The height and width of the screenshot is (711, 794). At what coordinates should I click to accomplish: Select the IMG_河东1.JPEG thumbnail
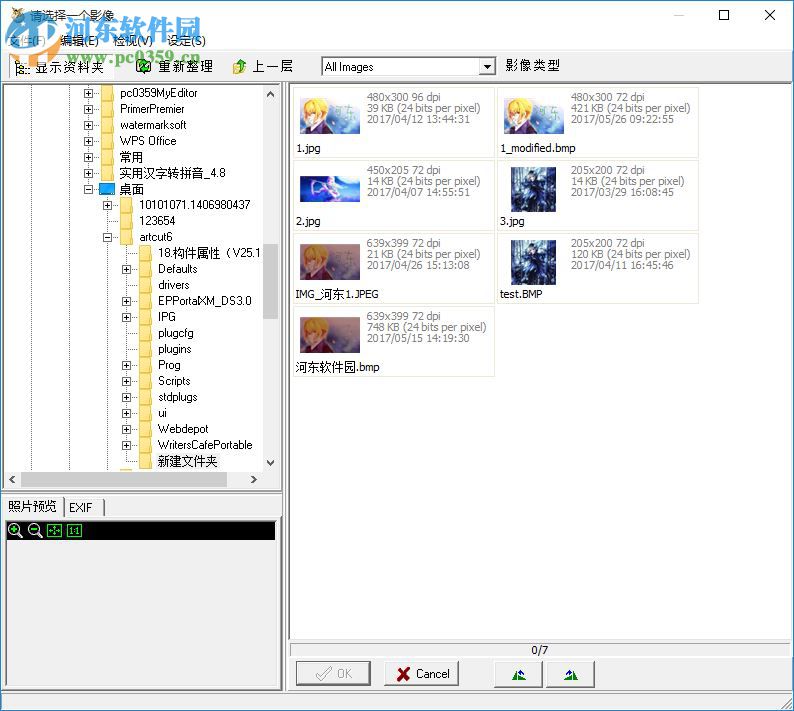click(x=393, y=268)
